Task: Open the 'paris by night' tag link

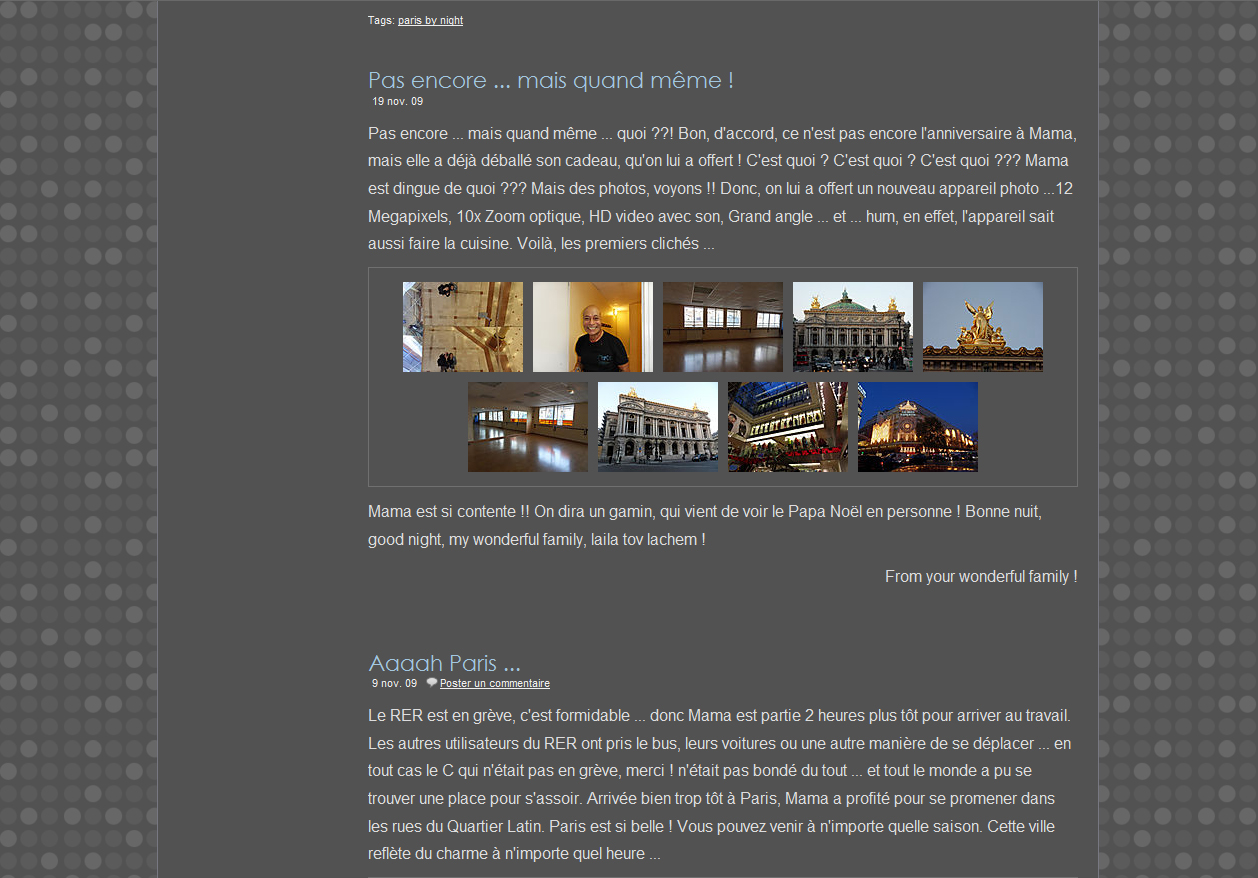Action: (430, 20)
